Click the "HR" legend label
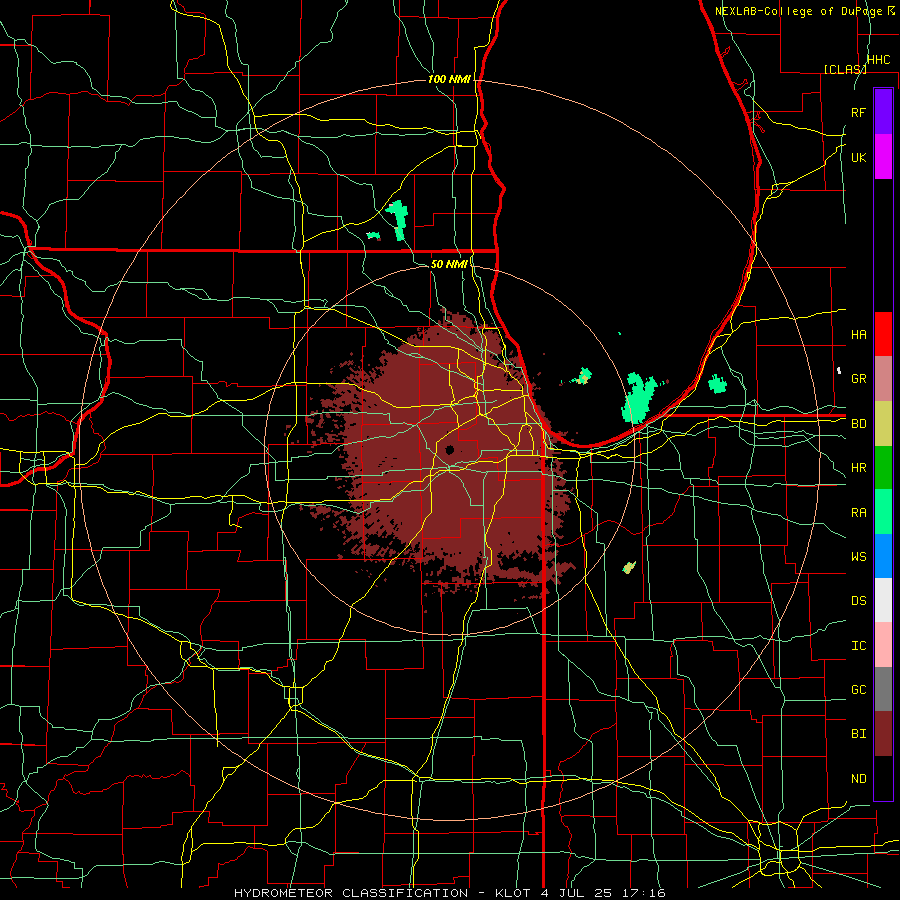Image resolution: width=900 pixels, height=900 pixels. pyautogui.click(x=858, y=467)
